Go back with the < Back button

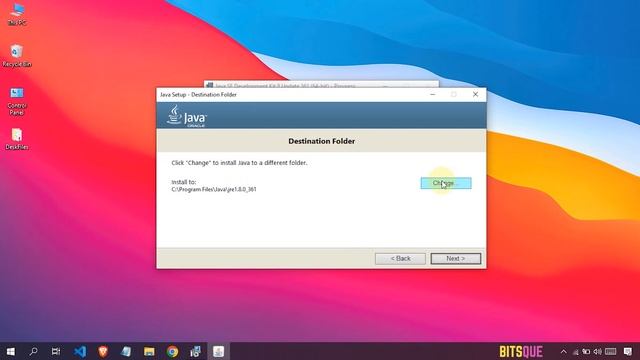point(400,259)
